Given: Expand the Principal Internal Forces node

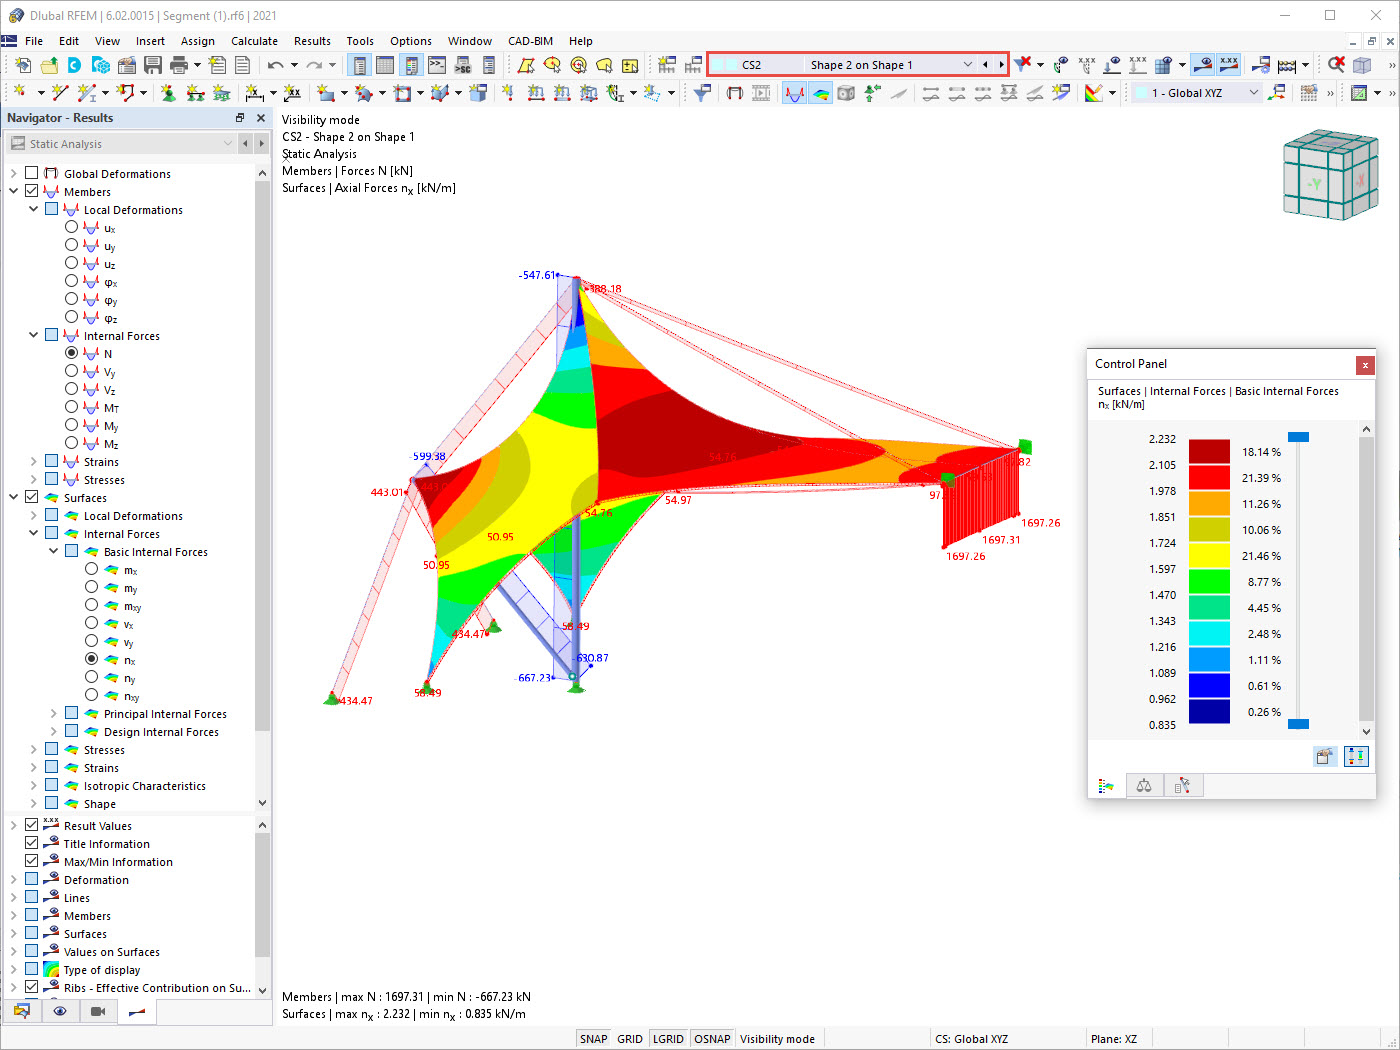Looking at the screenshot, I should pyautogui.click(x=54, y=713).
